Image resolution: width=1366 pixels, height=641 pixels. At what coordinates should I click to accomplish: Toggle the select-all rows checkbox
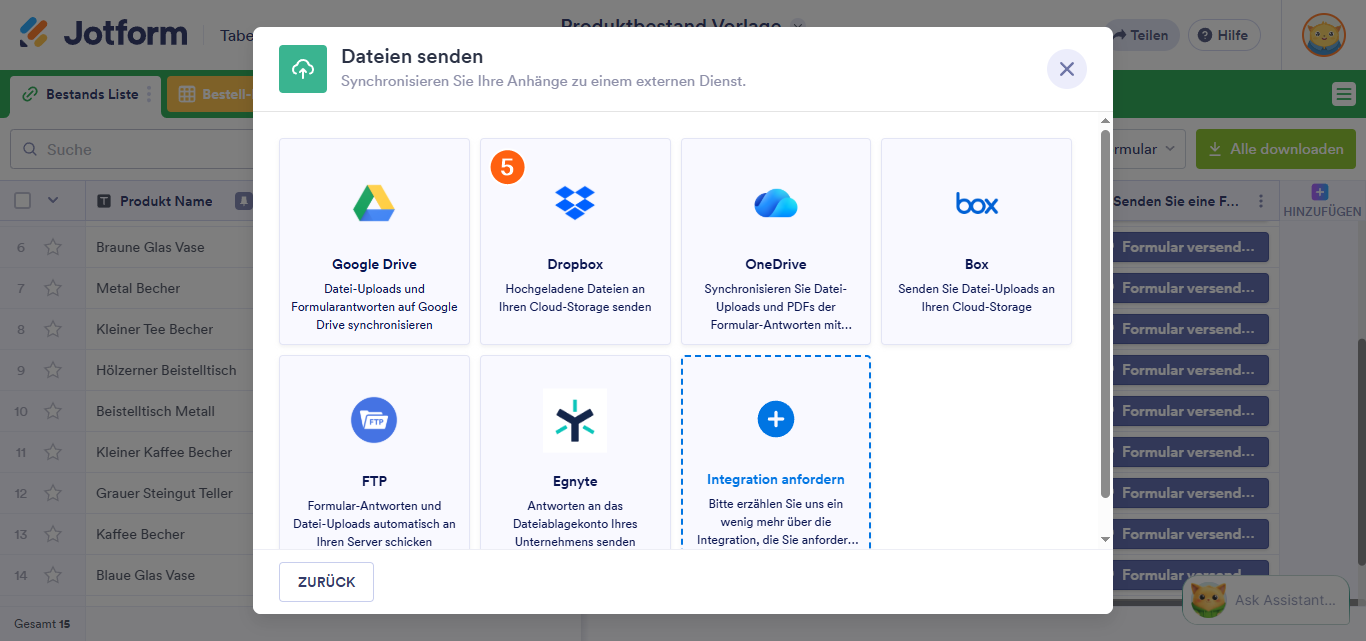point(23,201)
